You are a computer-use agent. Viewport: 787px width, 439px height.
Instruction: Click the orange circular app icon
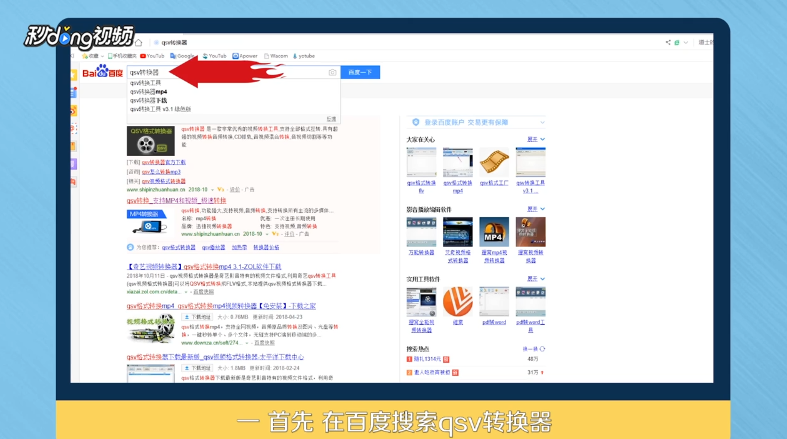tap(458, 302)
